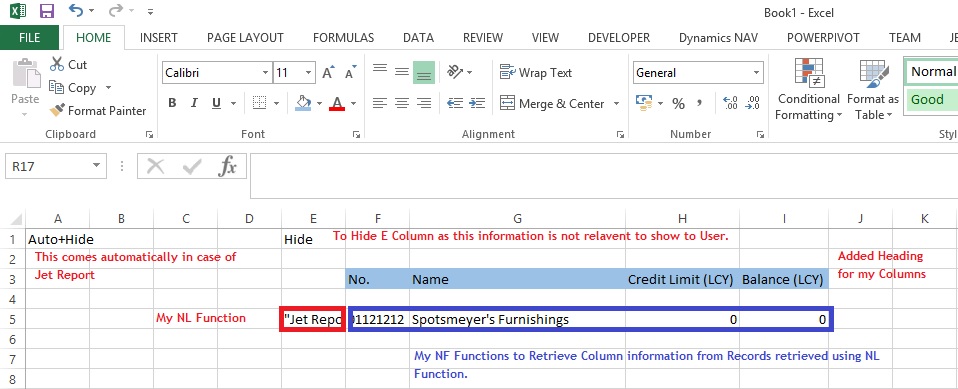Click the Save icon in quick access toolbar
The width and height of the screenshot is (958, 389).
click(46, 11)
